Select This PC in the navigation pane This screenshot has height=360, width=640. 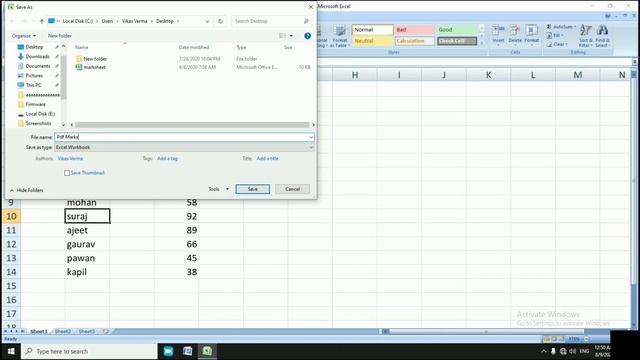click(33, 85)
